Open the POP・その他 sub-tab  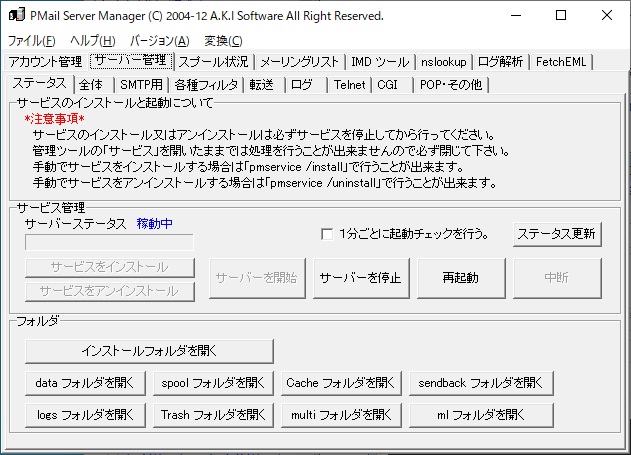(x=451, y=85)
